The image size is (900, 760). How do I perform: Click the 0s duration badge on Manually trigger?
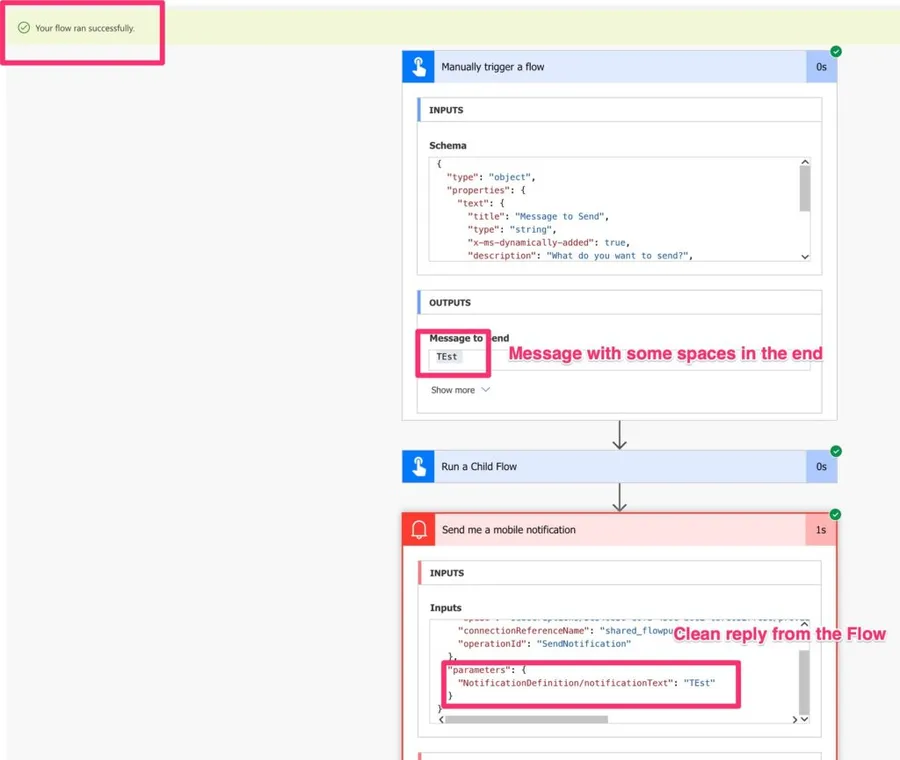(821, 67)
